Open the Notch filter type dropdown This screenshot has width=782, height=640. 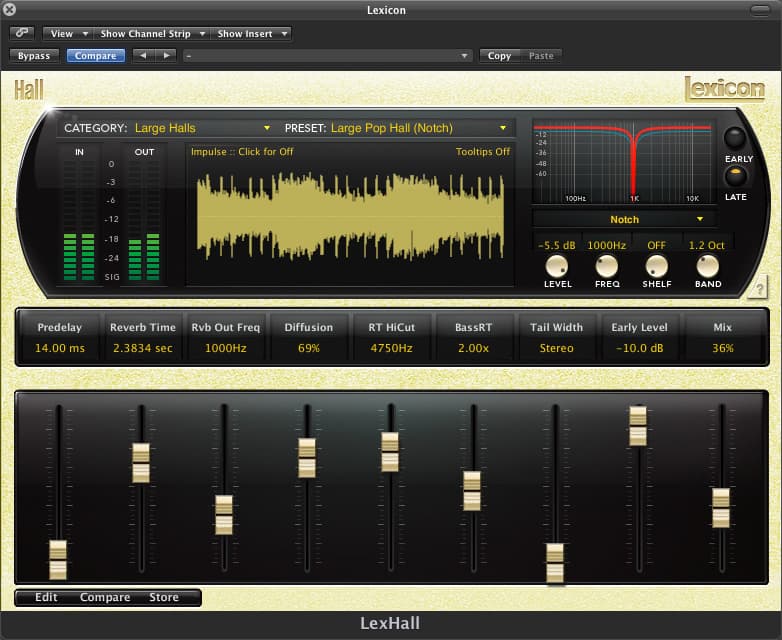(x=625, y=219)
